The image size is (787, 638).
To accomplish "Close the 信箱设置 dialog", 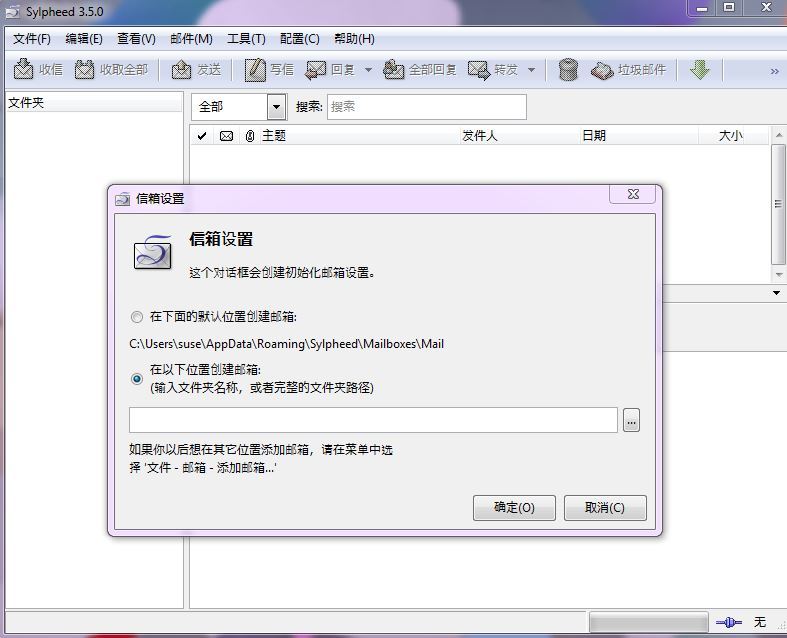I will [633, 194].
